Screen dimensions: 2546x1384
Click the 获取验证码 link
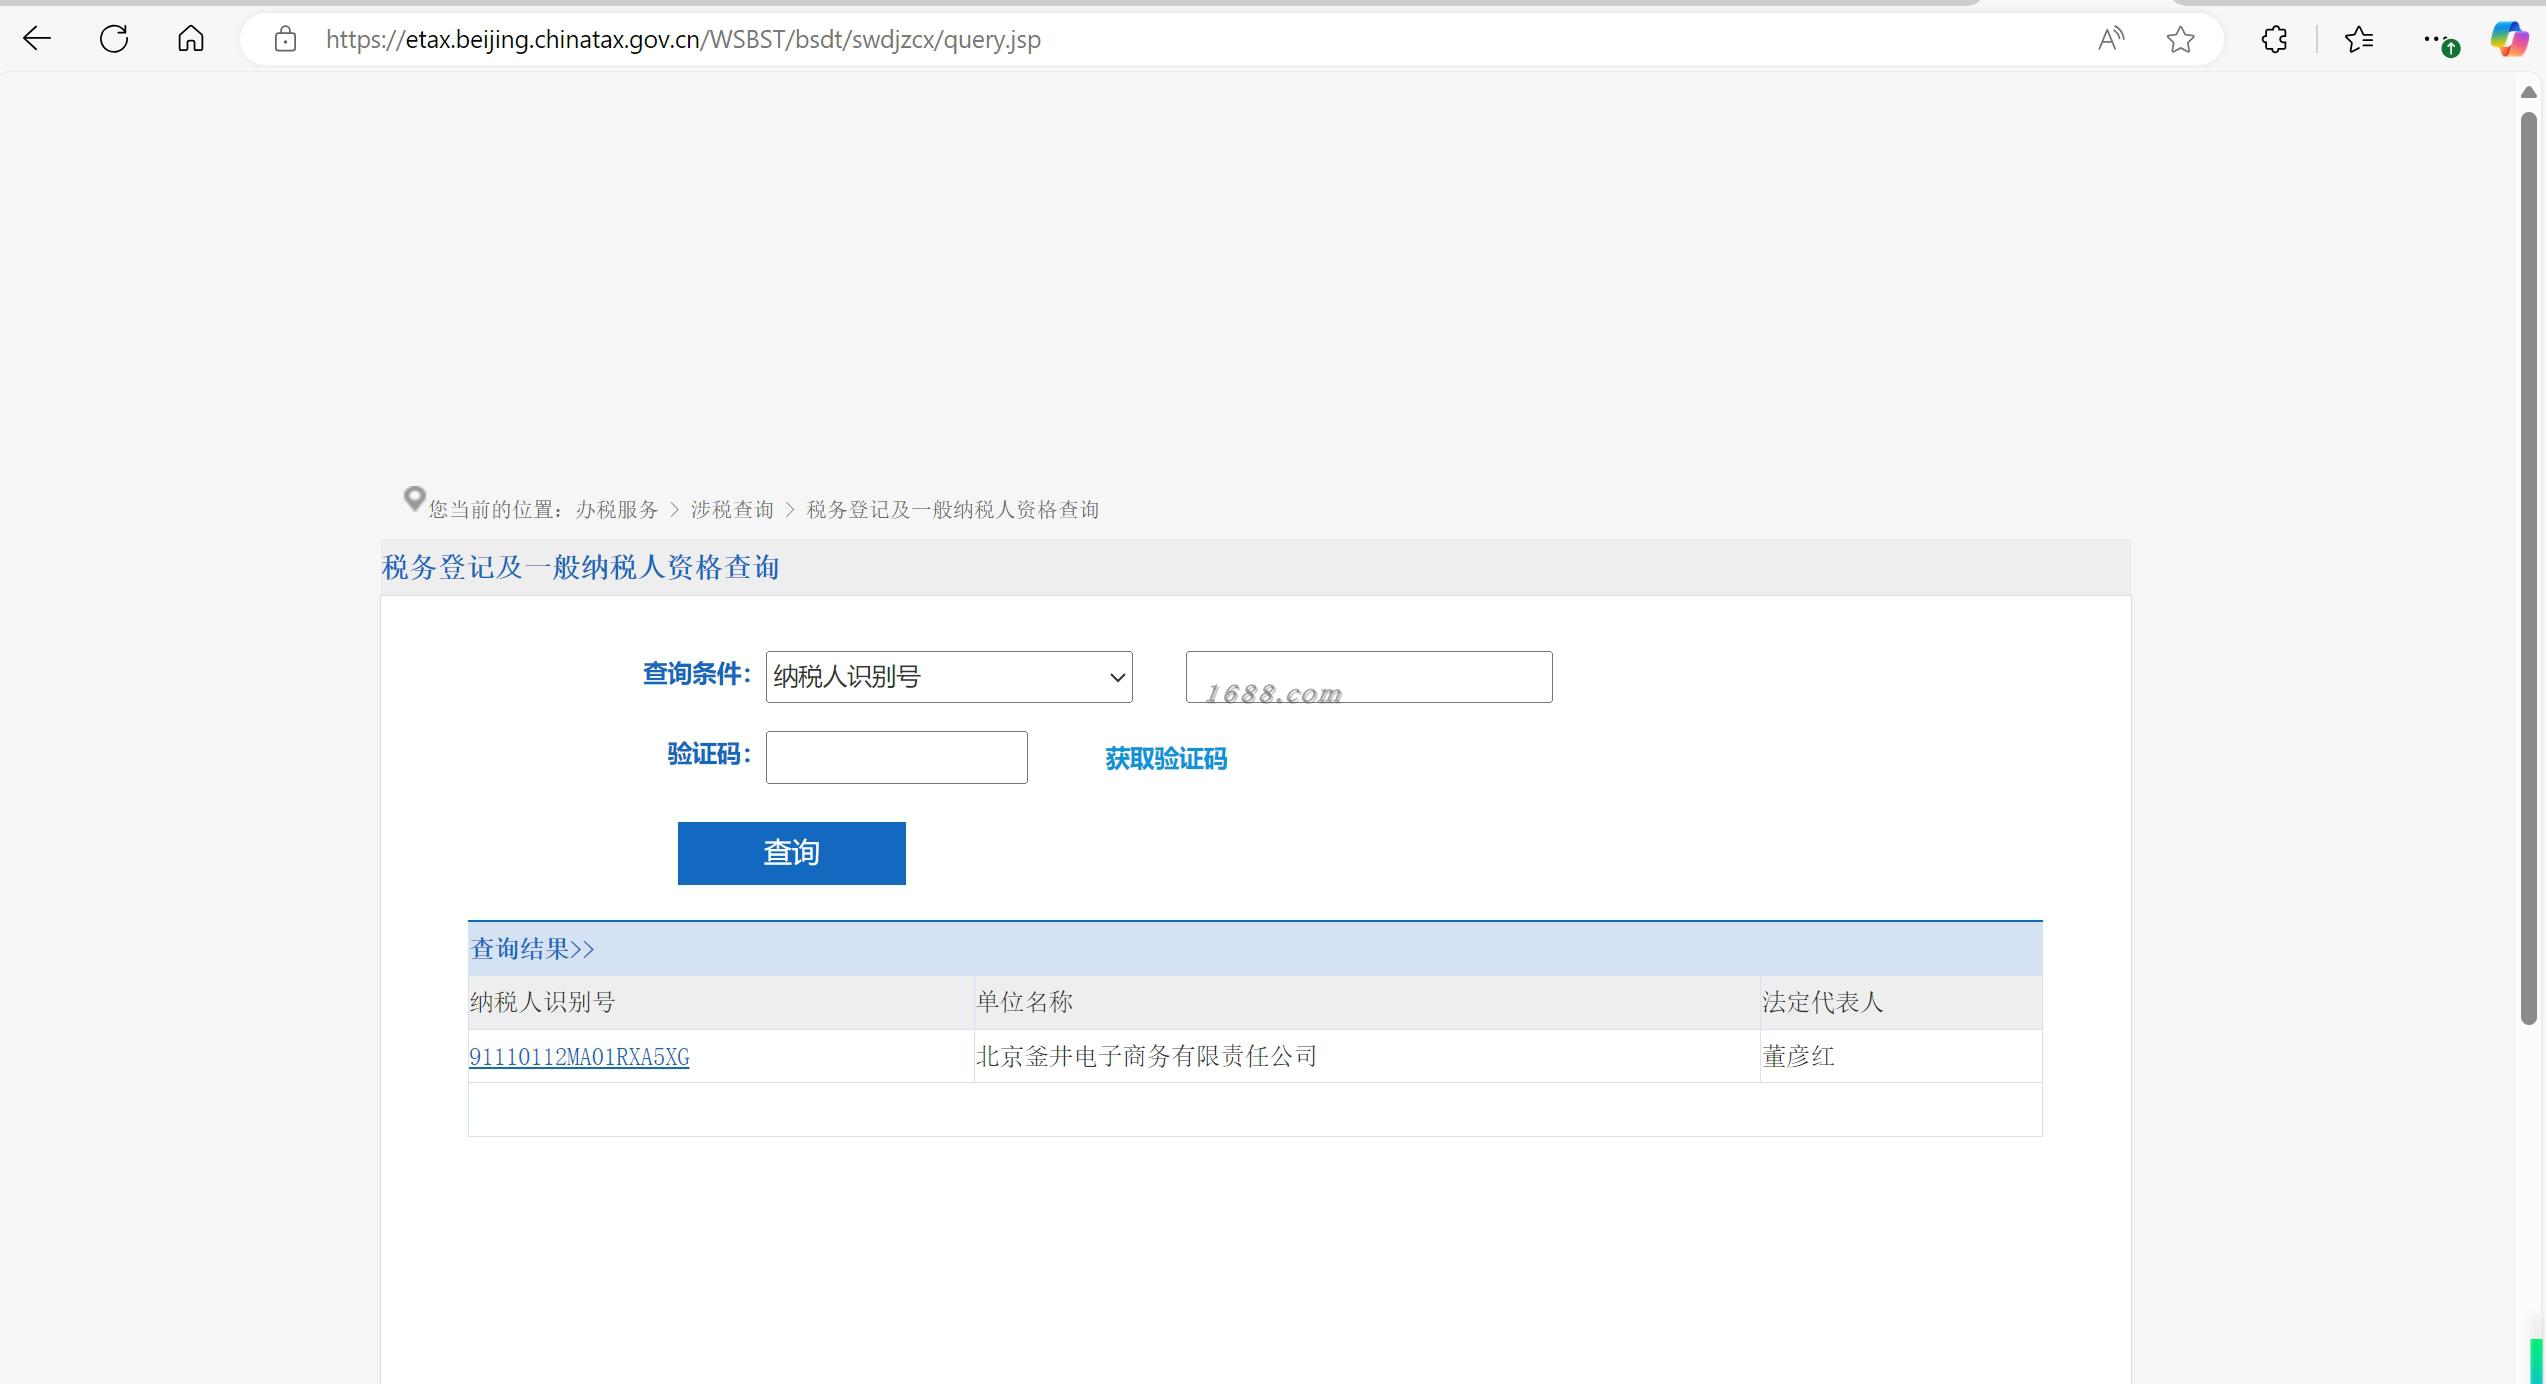pyautogui.click(x=1165, y=759)
